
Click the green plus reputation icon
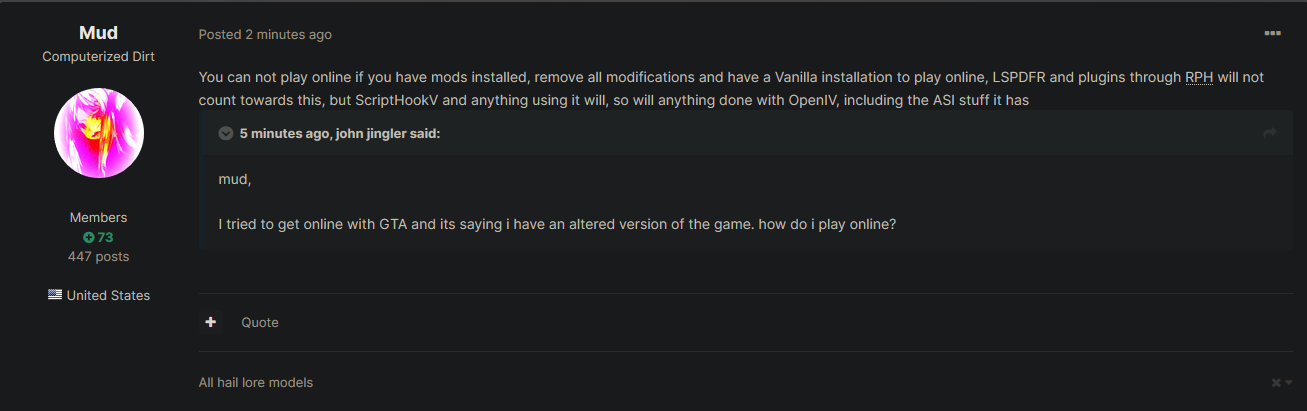pos(88,238)
